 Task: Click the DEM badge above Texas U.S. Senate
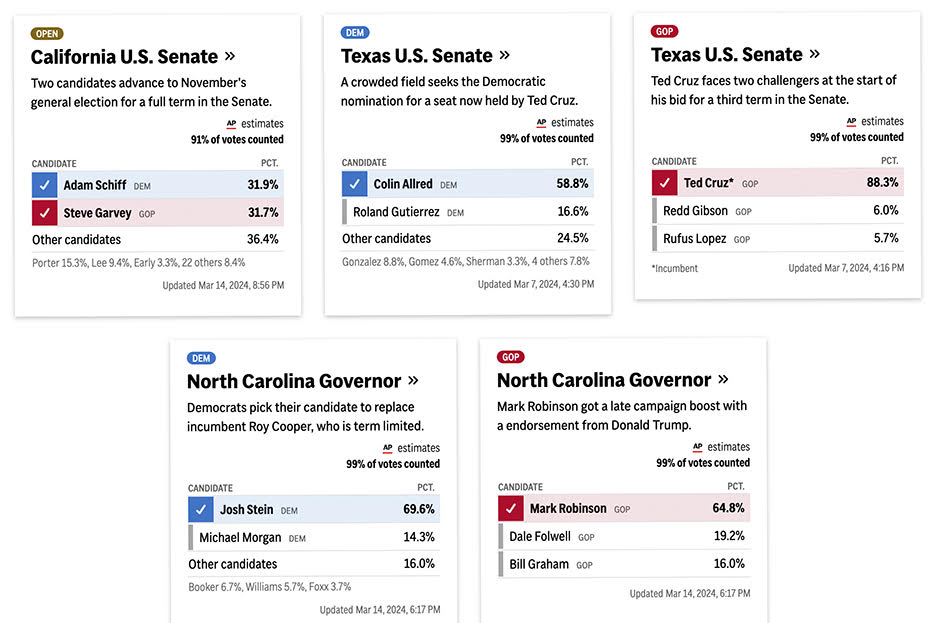point(355,33)
